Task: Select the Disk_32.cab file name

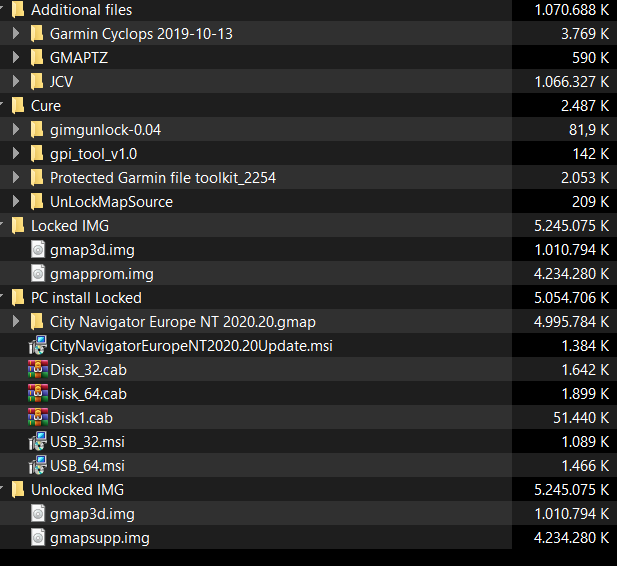Action: pos(89,370)
